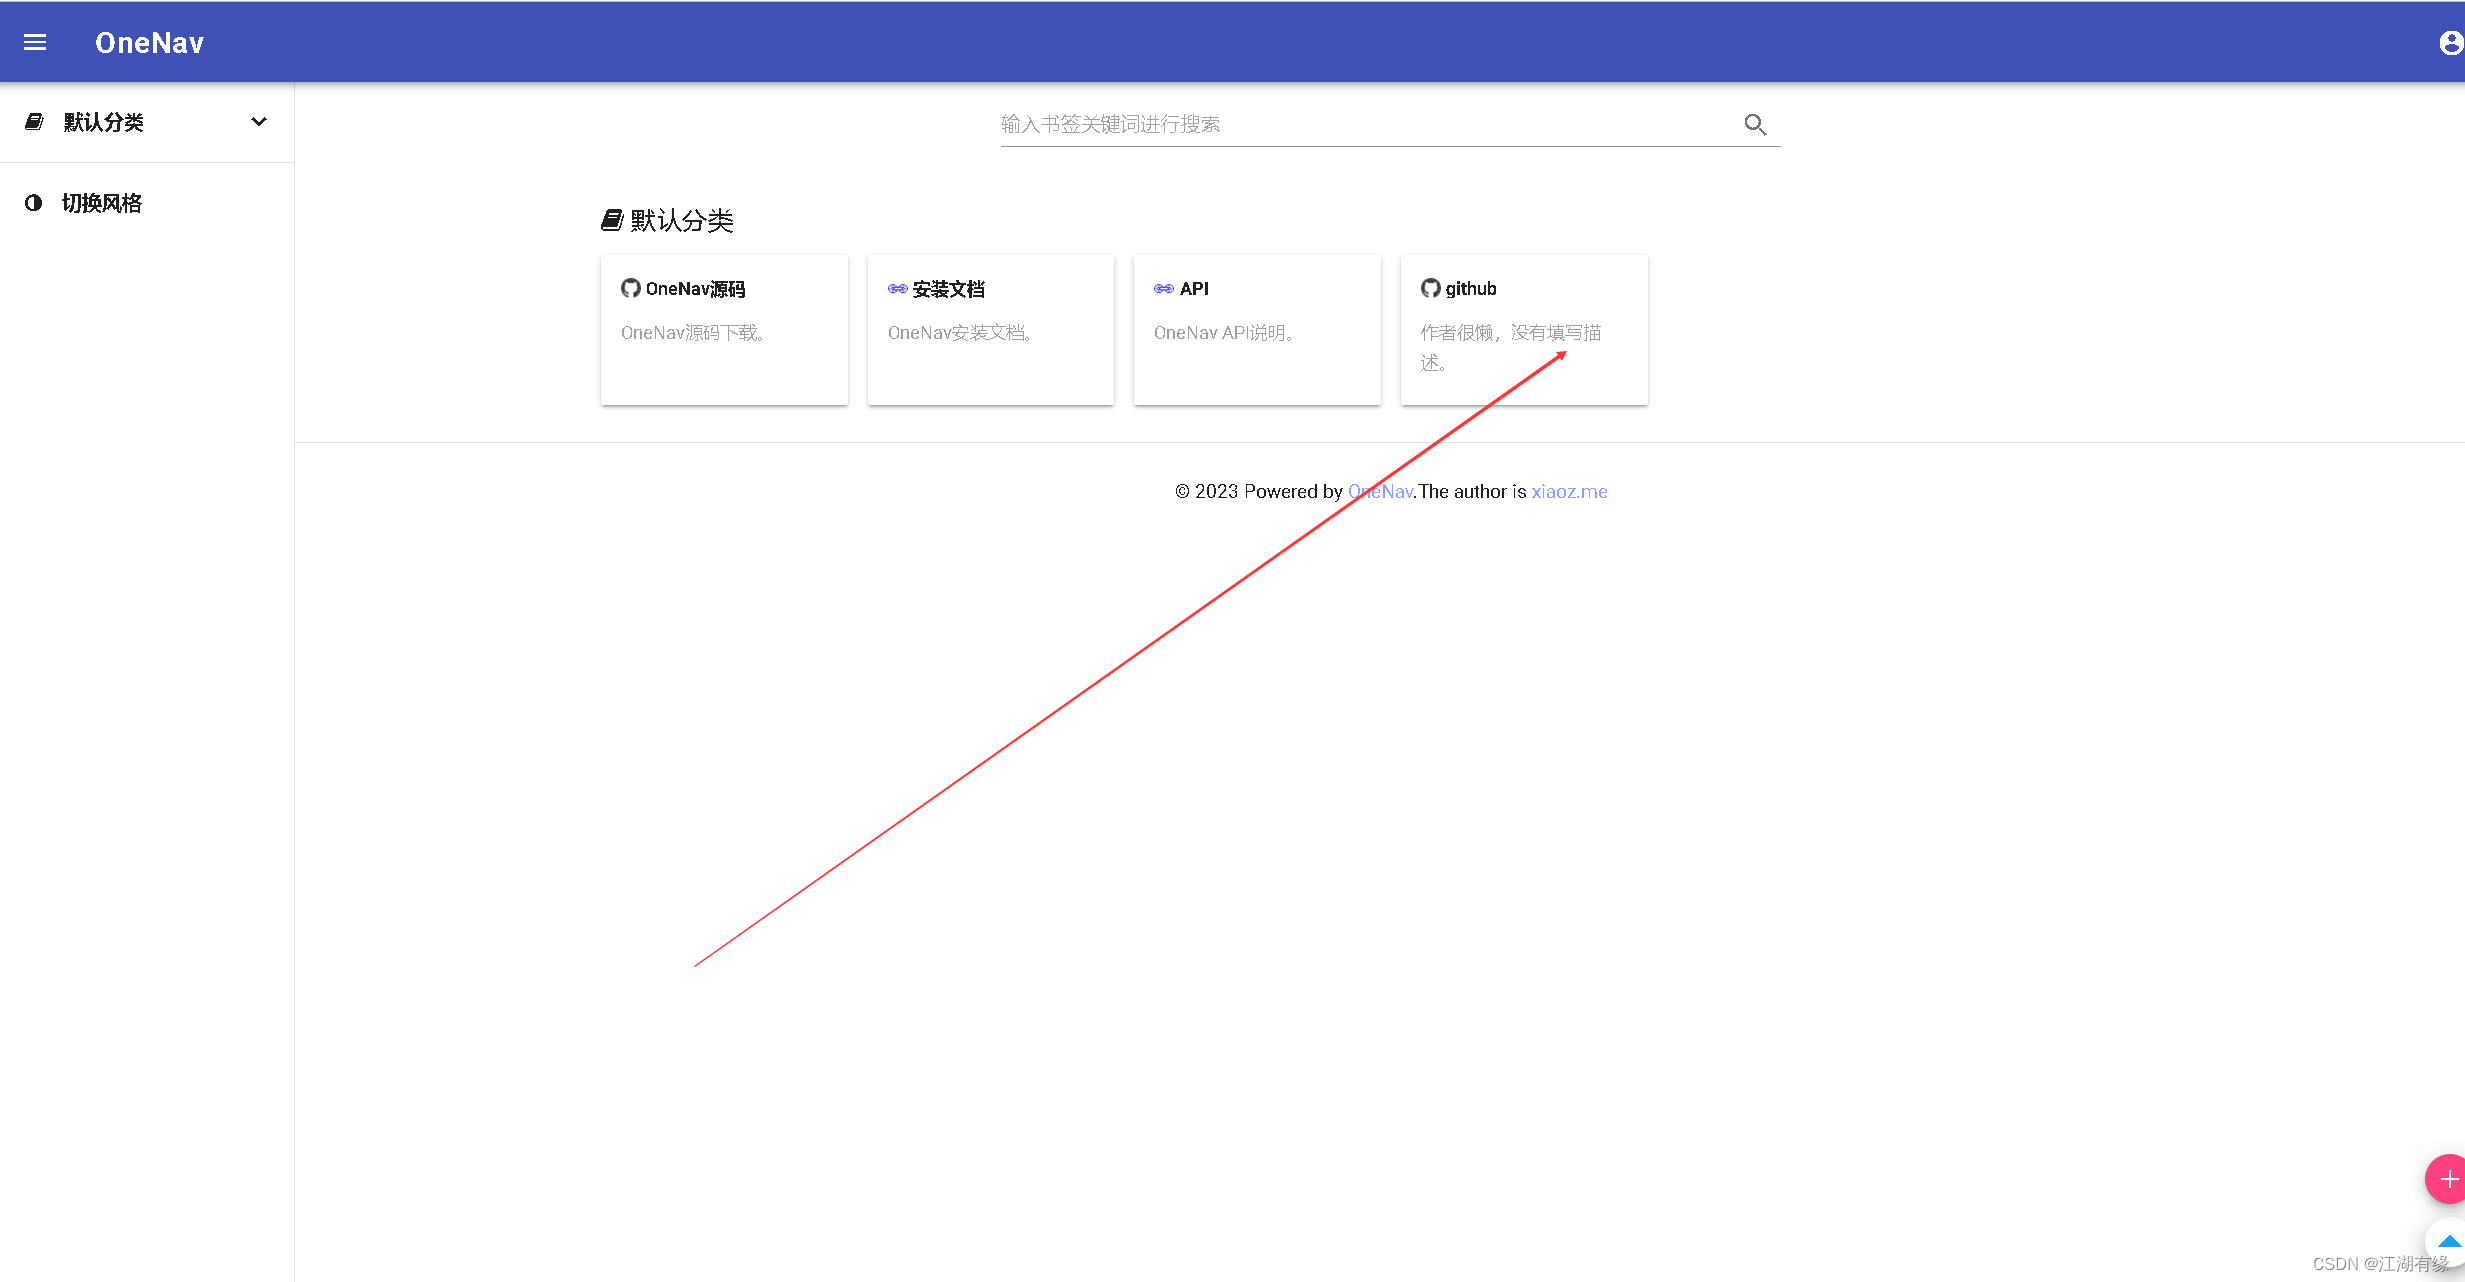Click the back-to-top arrow button
This screenshot has width=2465, height=1282.
tap(2447, 1242)
